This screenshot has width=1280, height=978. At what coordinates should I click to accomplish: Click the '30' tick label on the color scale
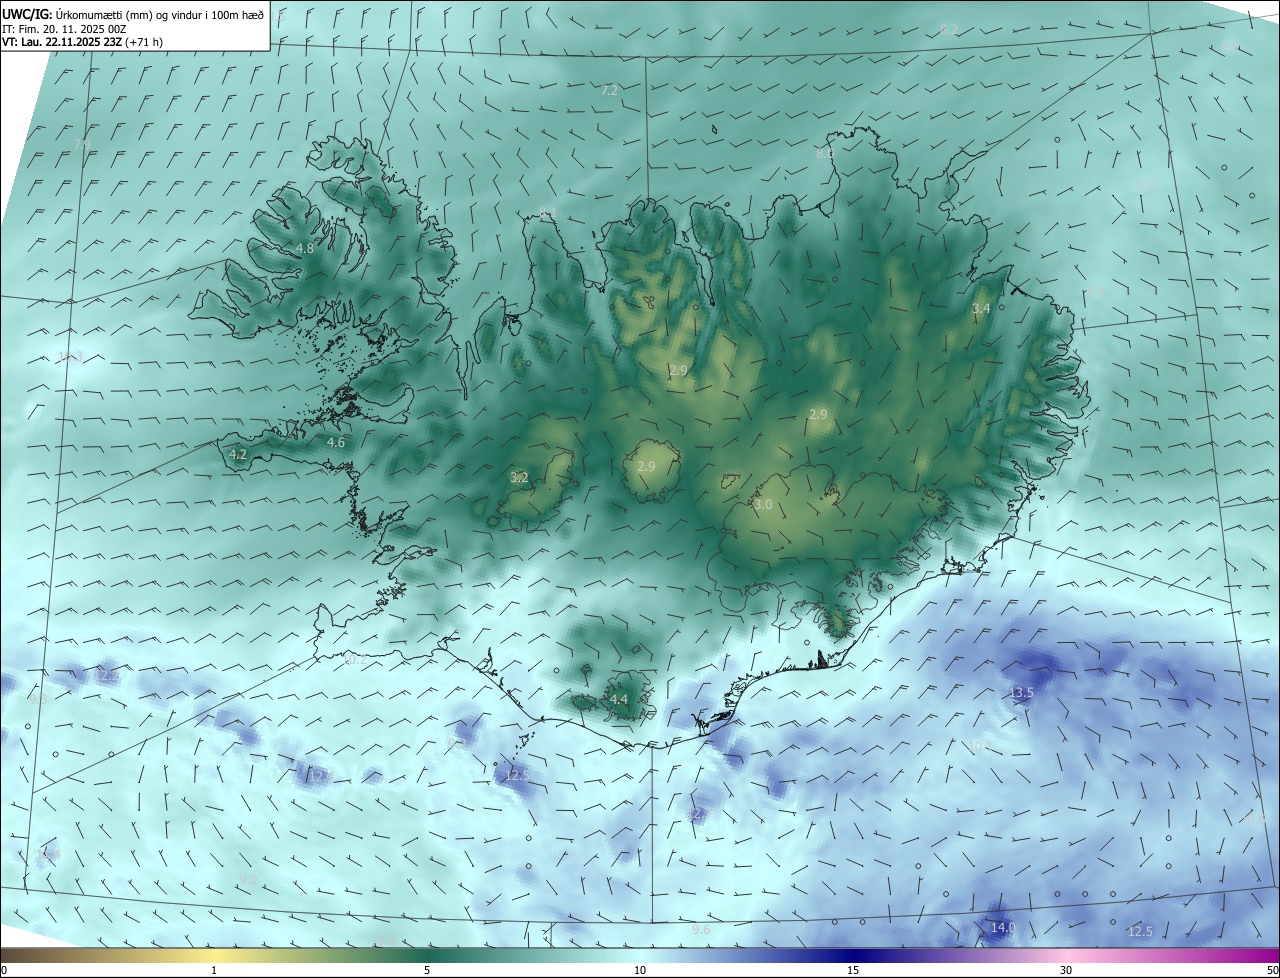pyautogui.click(x=1066, y=970)
